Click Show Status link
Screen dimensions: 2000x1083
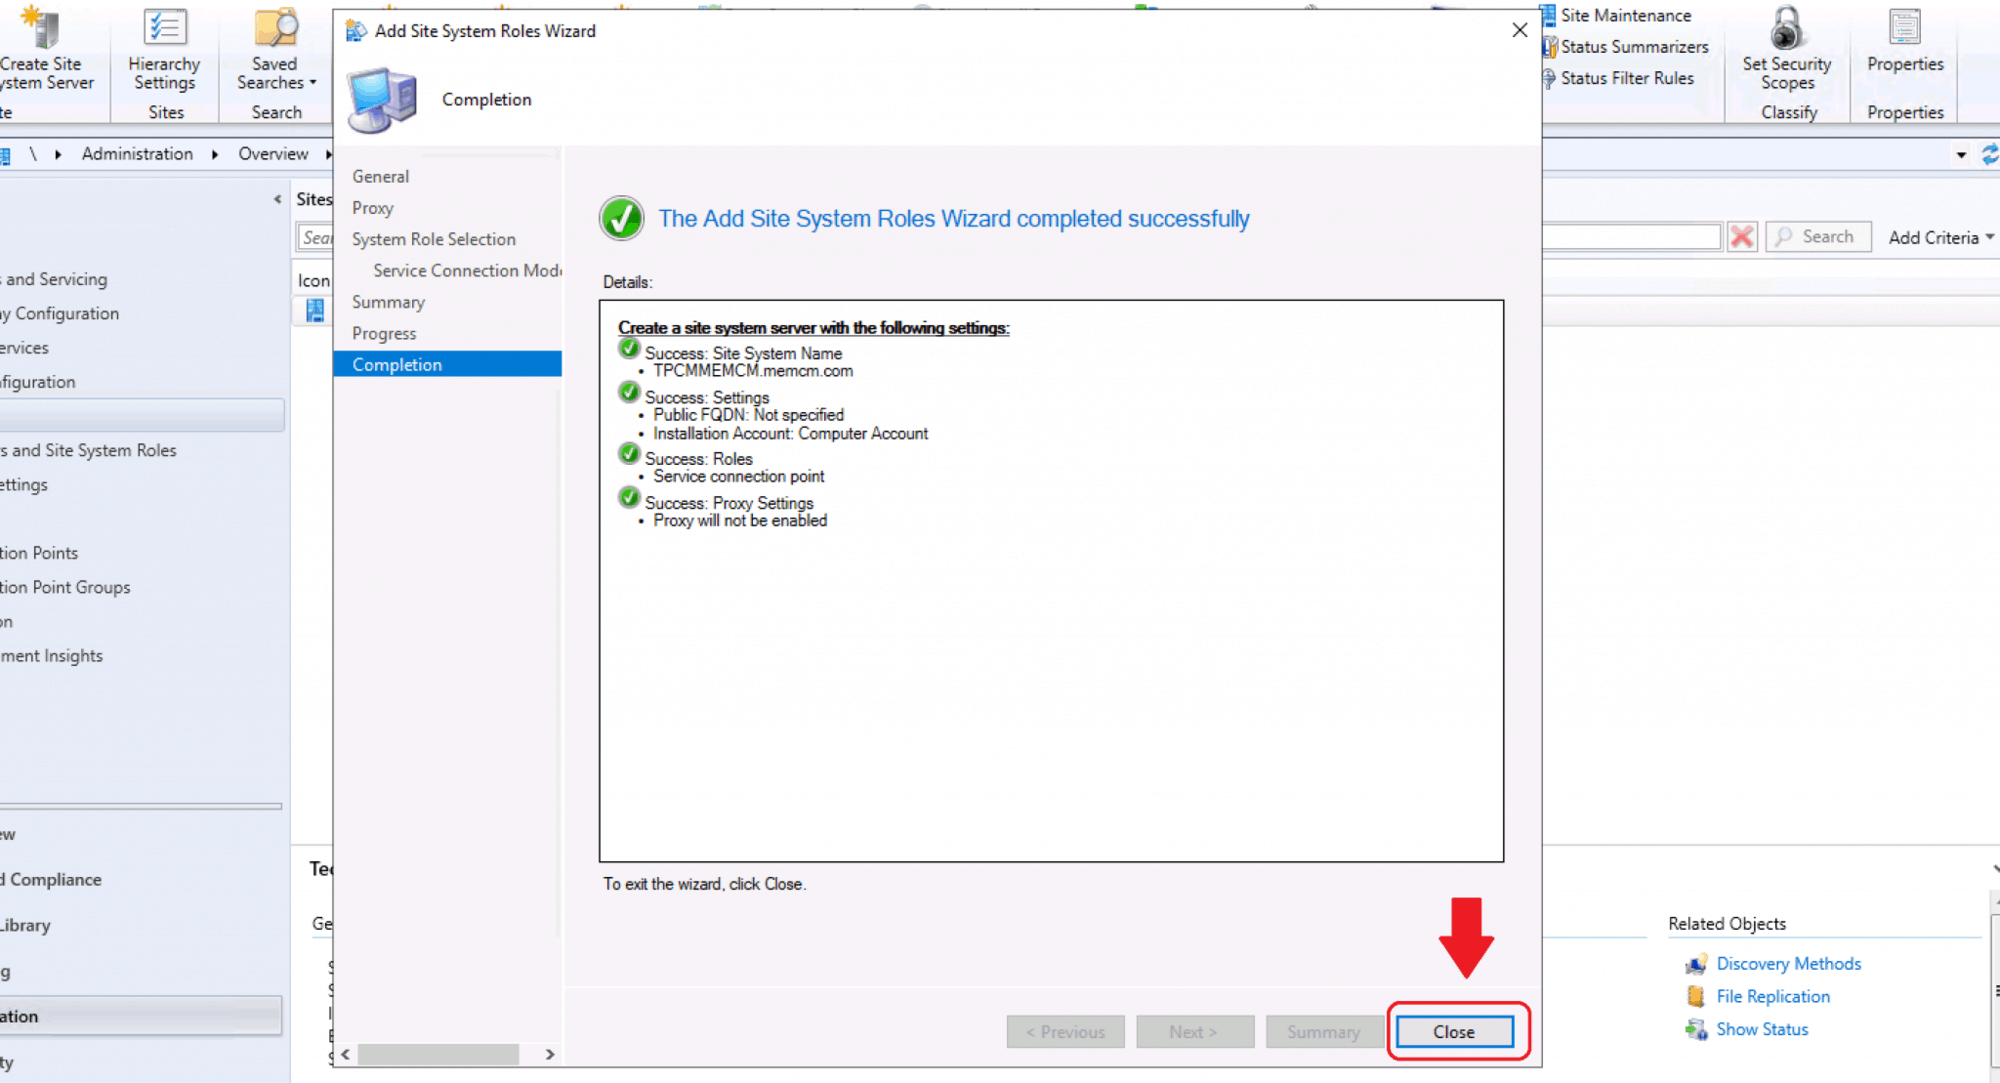[x=1761, y=1029]
